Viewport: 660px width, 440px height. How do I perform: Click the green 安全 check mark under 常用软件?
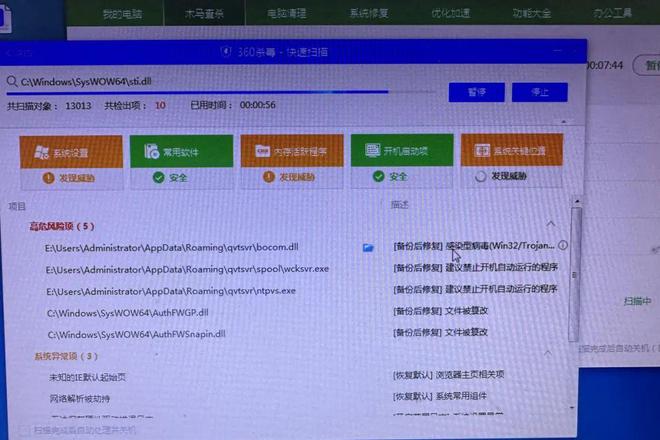coord(159,178)
